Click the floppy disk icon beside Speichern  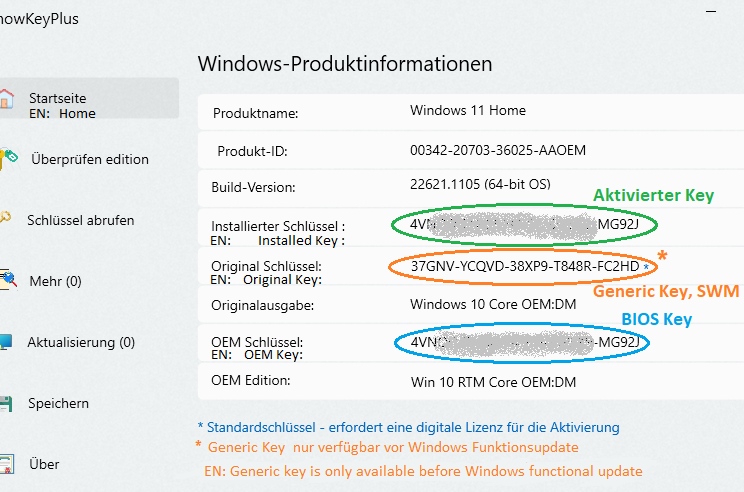pos(6,404)
